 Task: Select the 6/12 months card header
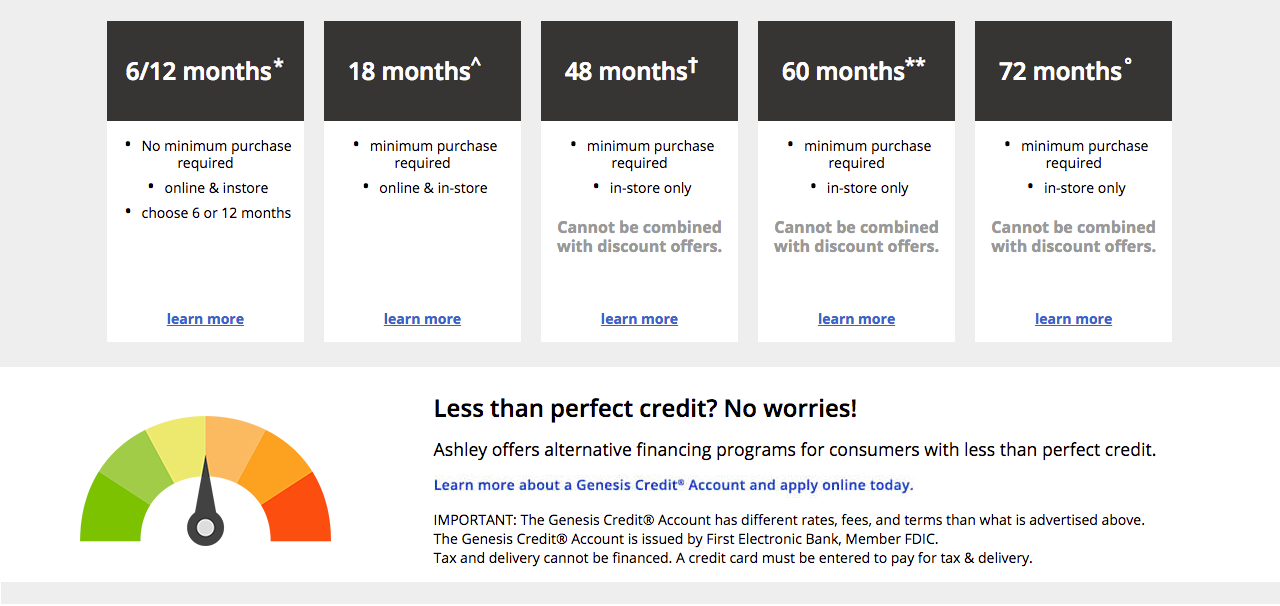point(205,71)
